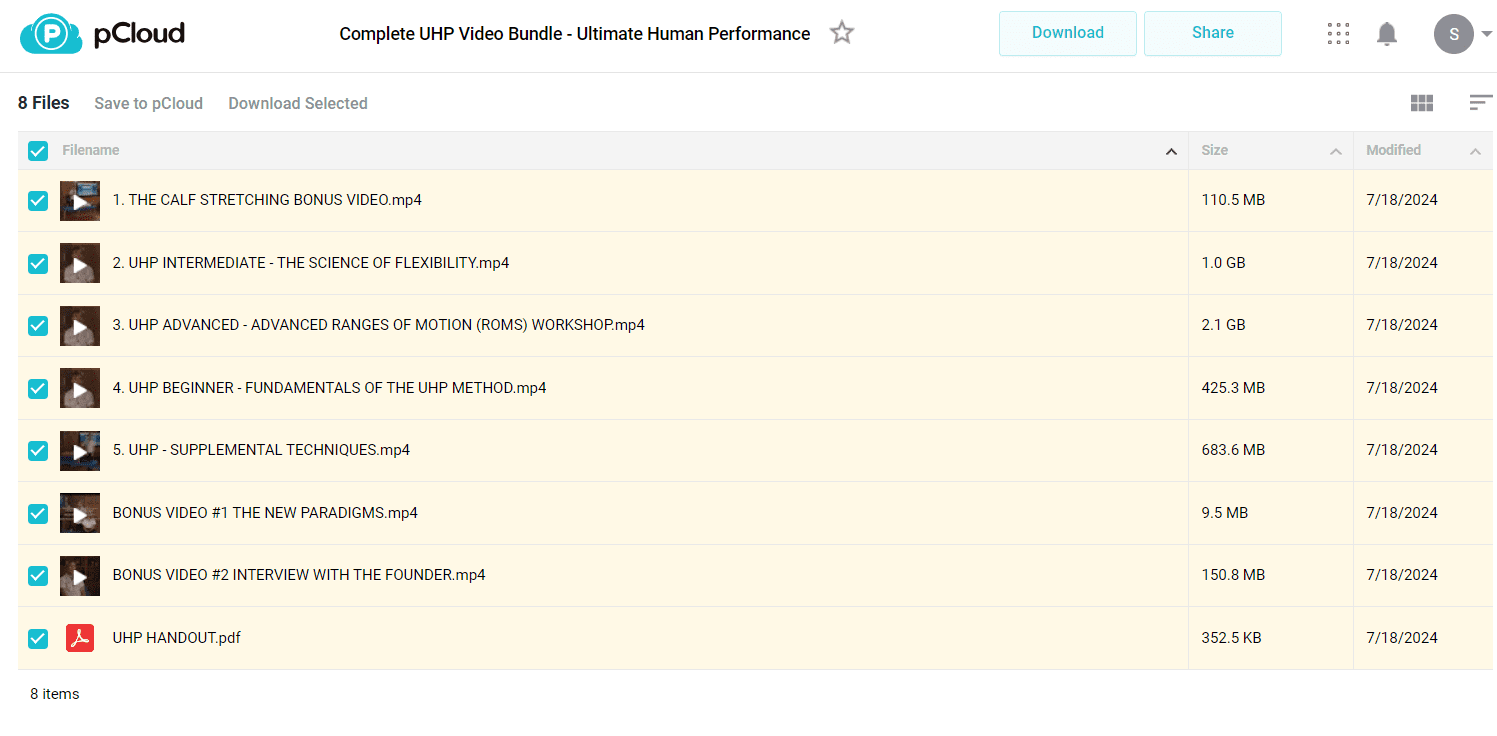Play the Calf Stretching Bonus Video thumbnail
Viewport: 1497px width, 736px height.
80,201
